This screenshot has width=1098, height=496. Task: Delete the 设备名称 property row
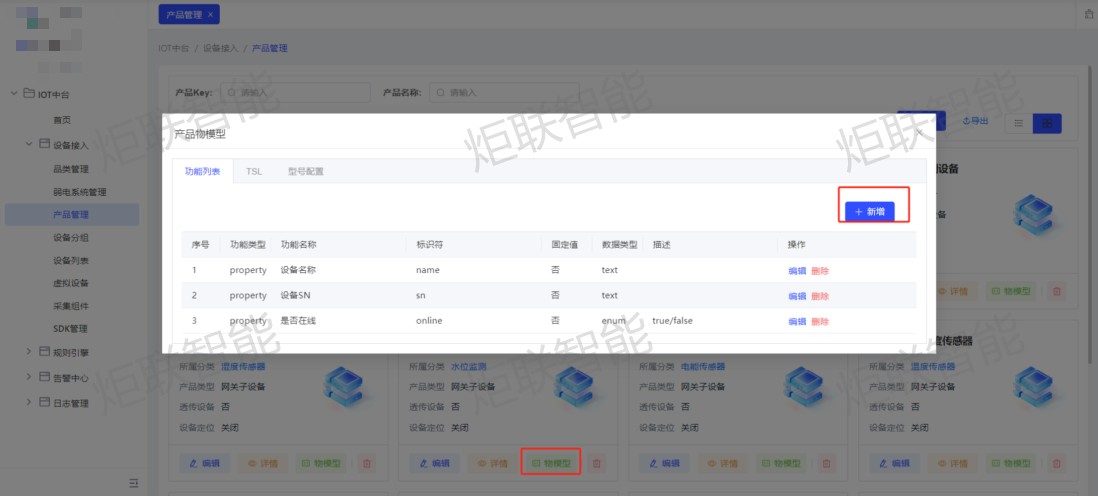[820, 270]
